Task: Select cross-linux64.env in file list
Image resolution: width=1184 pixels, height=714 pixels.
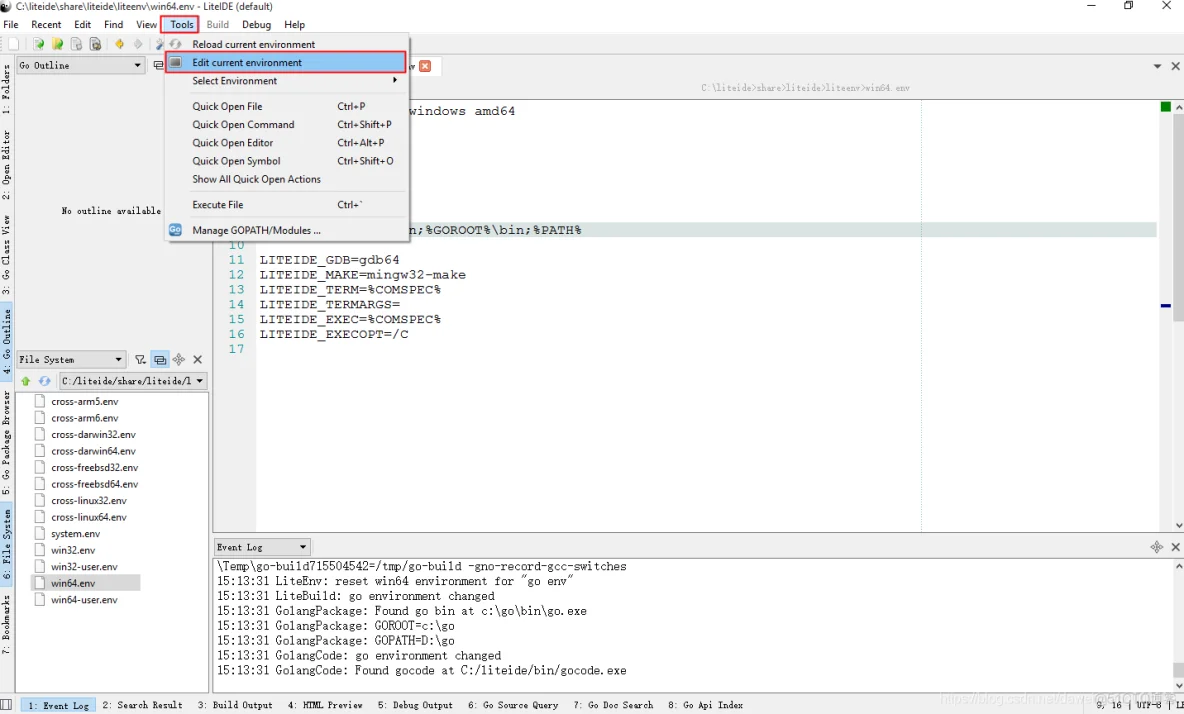Action: [89, 517]
